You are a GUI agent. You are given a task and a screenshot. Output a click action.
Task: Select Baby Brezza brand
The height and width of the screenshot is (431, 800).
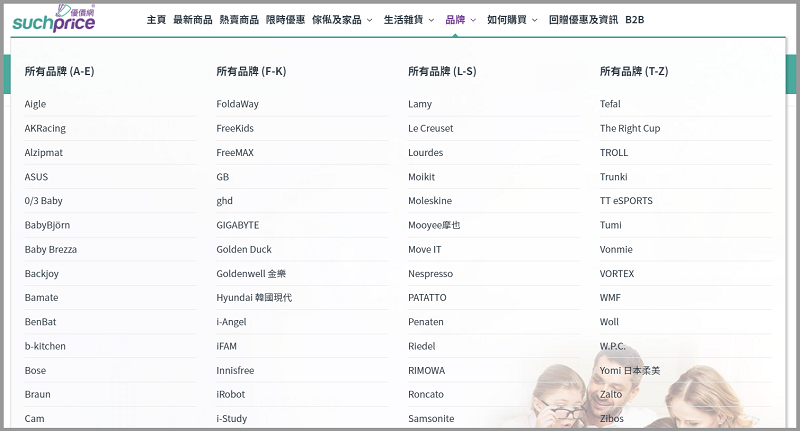click(x=51, y=249)
